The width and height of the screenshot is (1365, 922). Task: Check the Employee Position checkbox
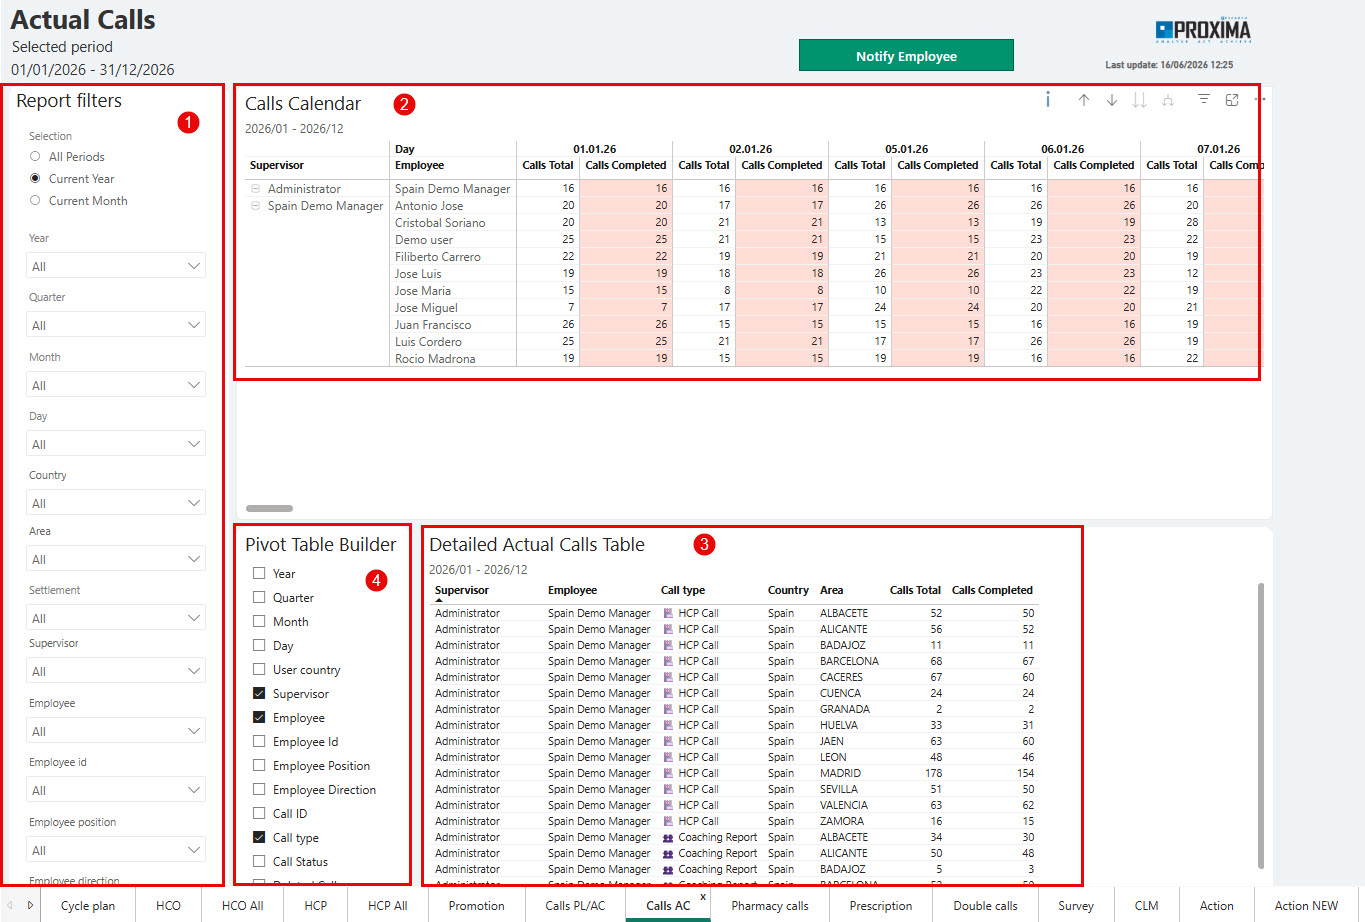pyautogui.click(x=259, y=766)
